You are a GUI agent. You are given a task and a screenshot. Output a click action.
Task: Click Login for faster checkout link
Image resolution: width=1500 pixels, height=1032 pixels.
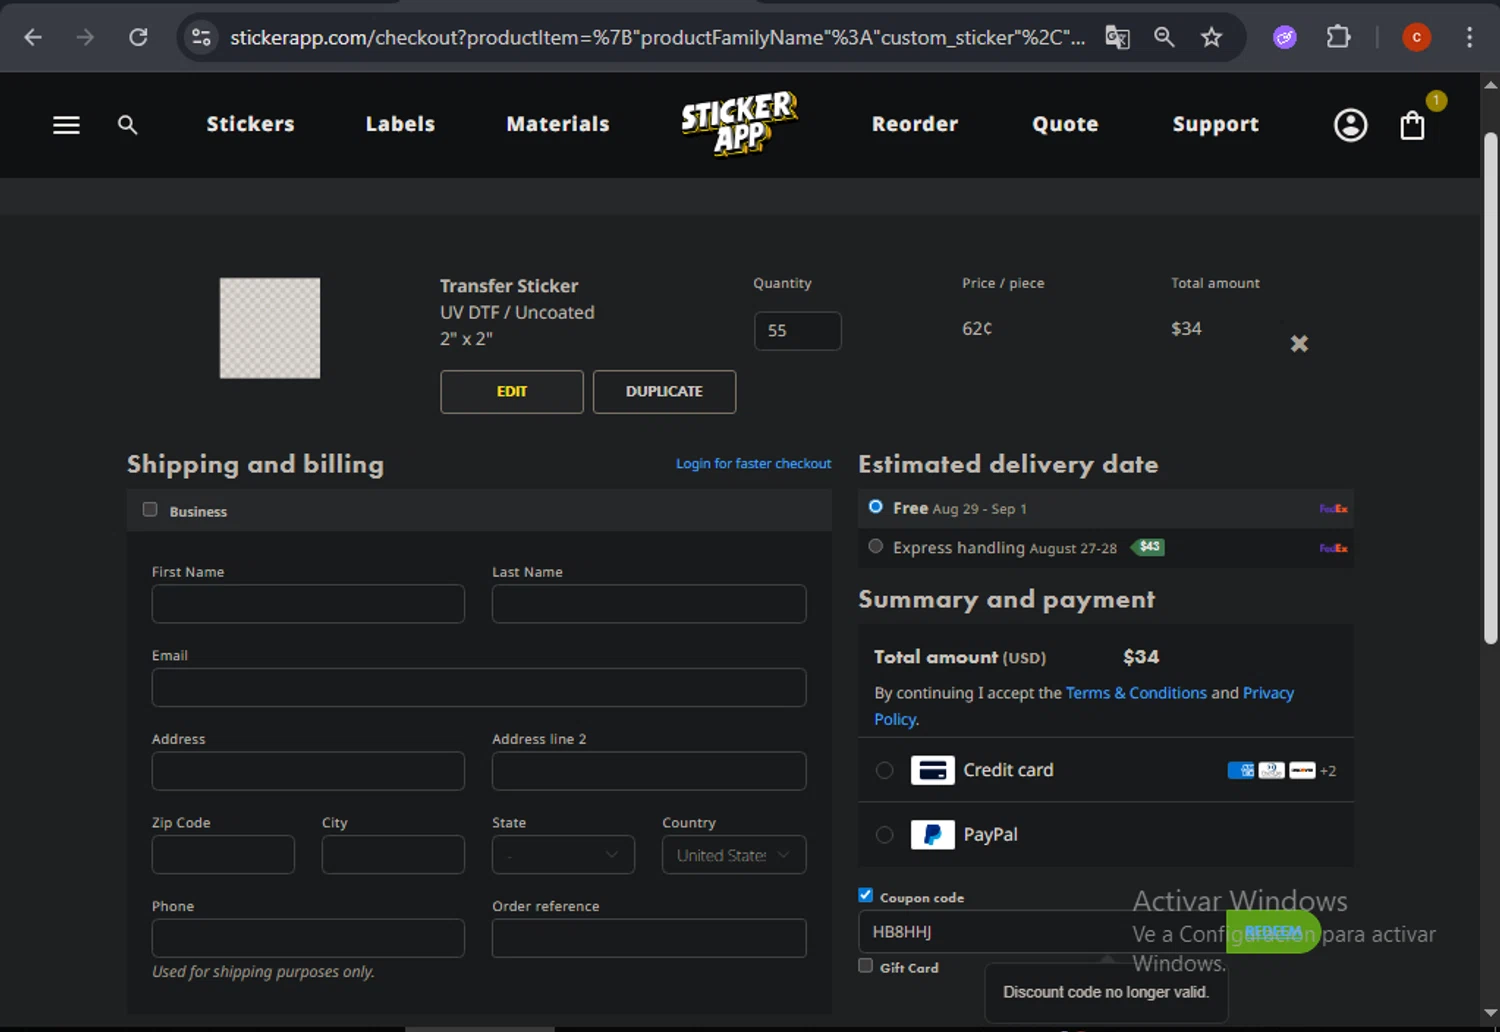tap(753, 464)
